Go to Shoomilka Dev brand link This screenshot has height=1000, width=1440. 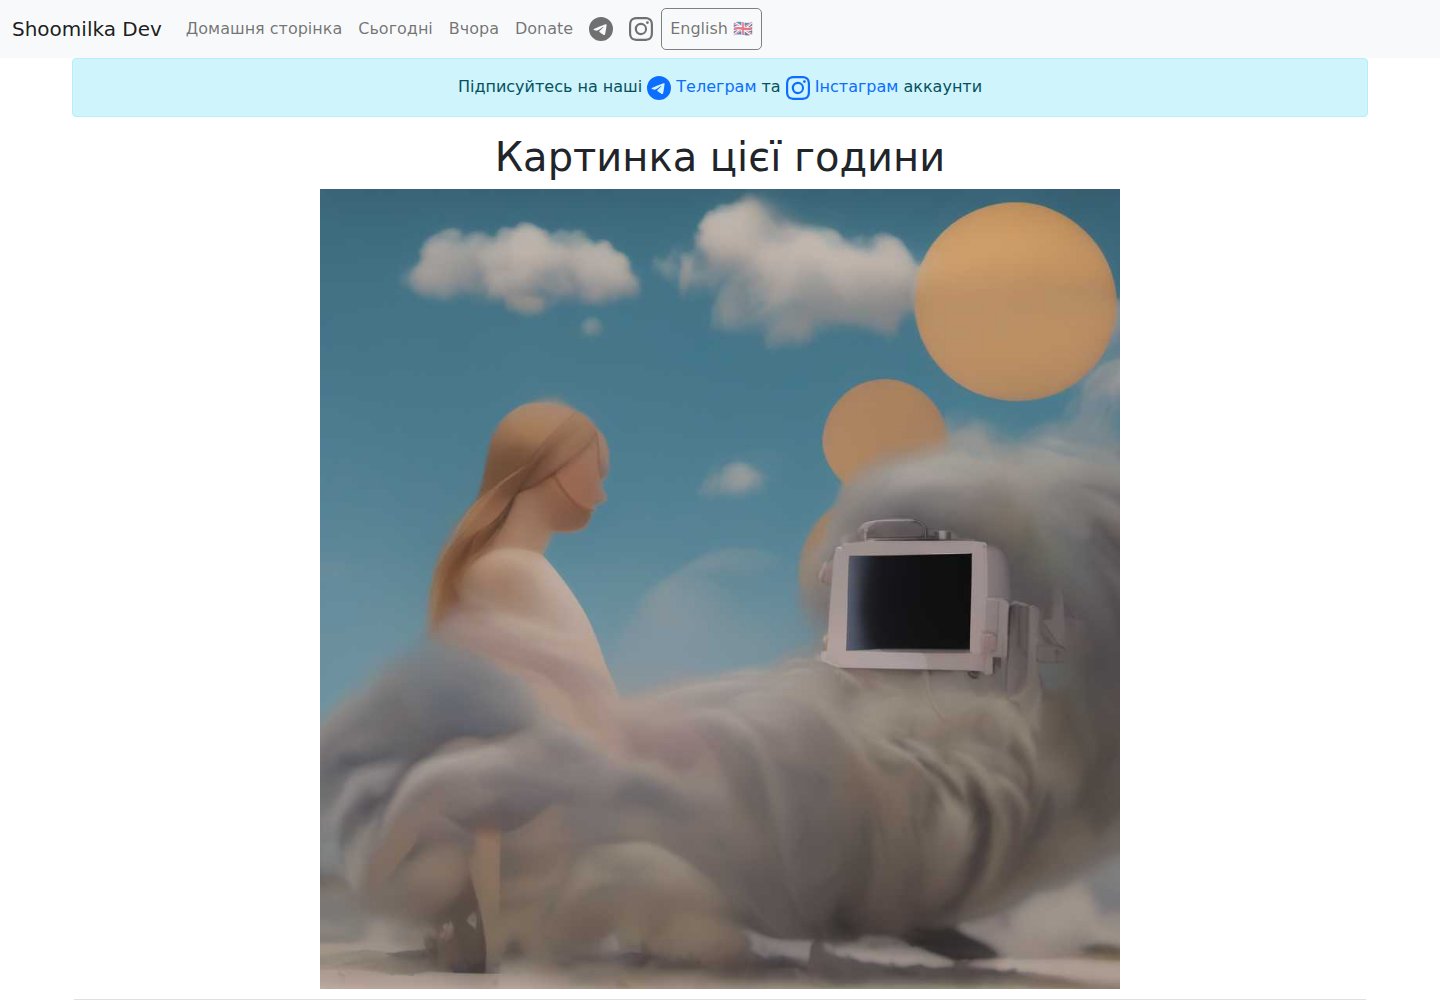[x=87, y=29]
